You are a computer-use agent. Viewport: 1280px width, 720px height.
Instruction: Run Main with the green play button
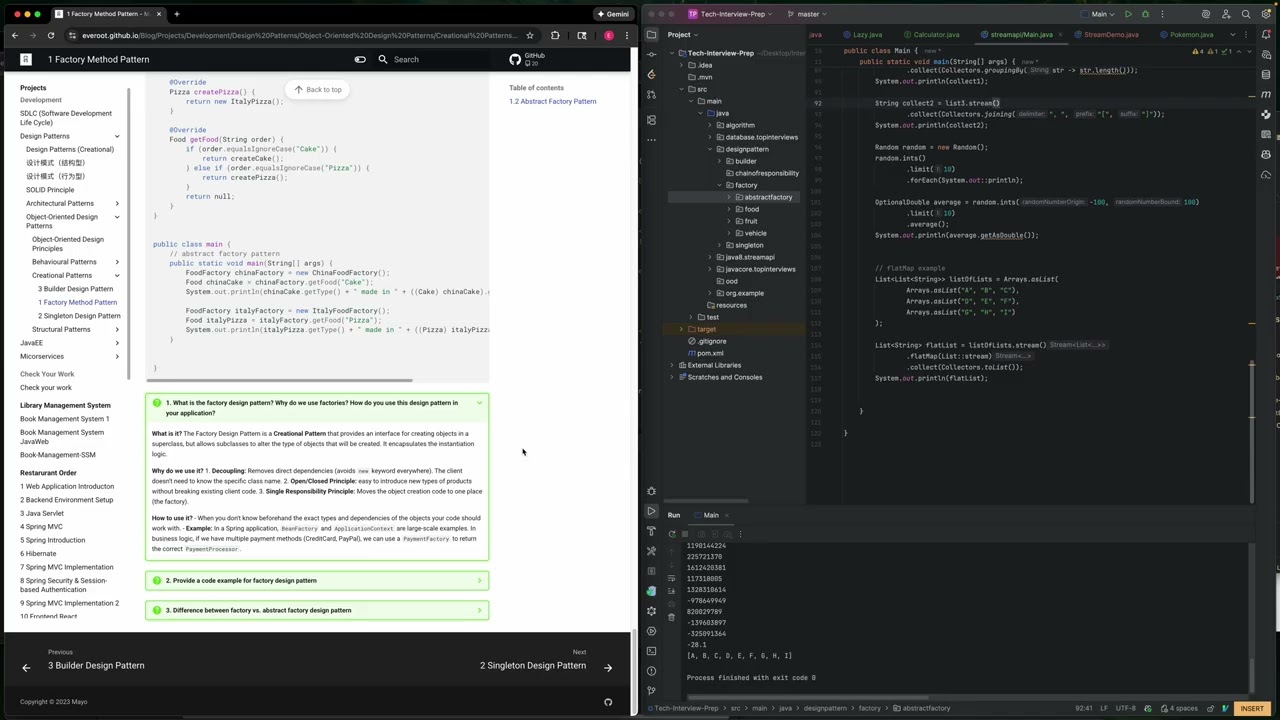coord(1128,14)
